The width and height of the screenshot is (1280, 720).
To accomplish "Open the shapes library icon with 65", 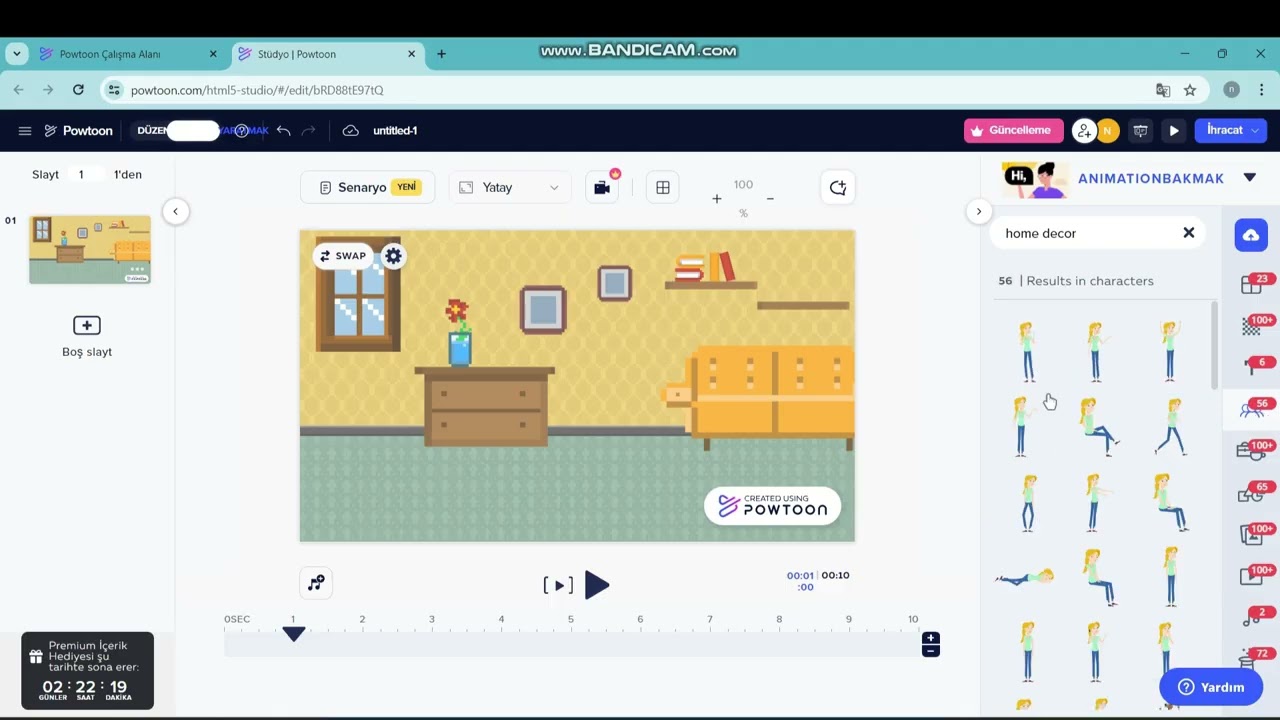I will pos(1252,492).
